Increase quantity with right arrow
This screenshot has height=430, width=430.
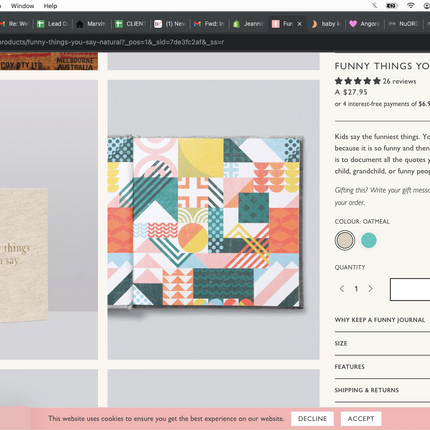coord(370,289)
